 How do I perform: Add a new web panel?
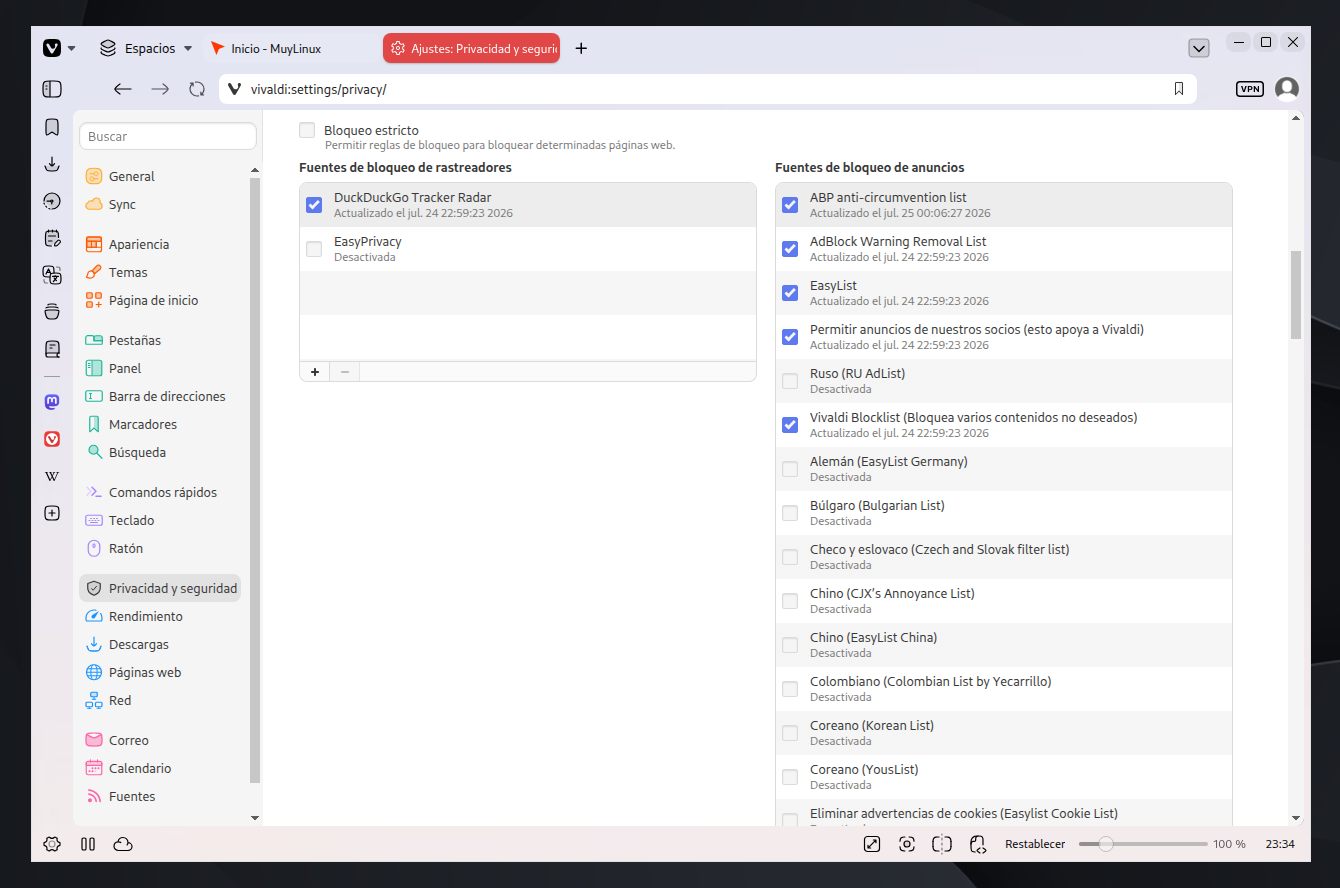tap(52, 513)
